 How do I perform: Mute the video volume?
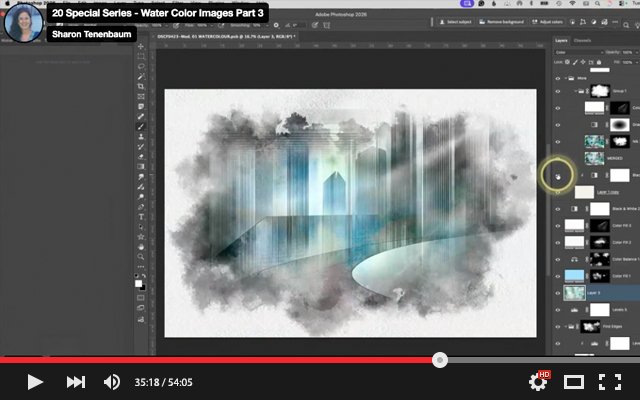coord(111,382)
